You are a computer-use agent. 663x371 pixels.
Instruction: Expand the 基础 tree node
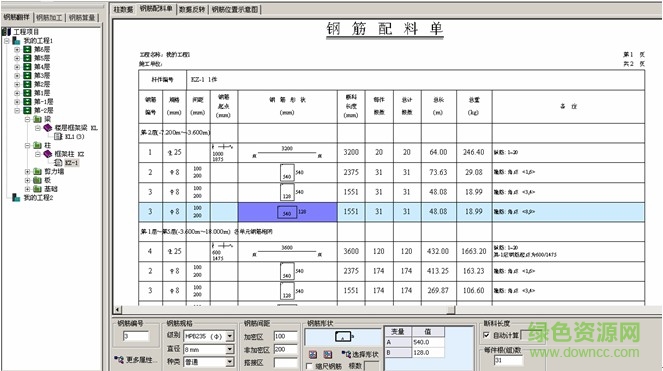27,189
